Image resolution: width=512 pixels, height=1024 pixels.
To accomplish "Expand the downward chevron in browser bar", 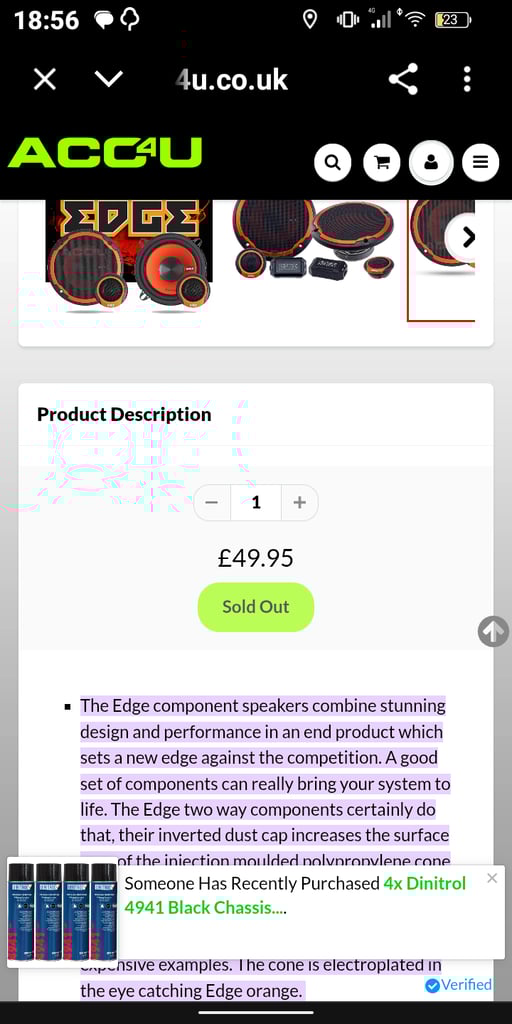I will (108, 80).
